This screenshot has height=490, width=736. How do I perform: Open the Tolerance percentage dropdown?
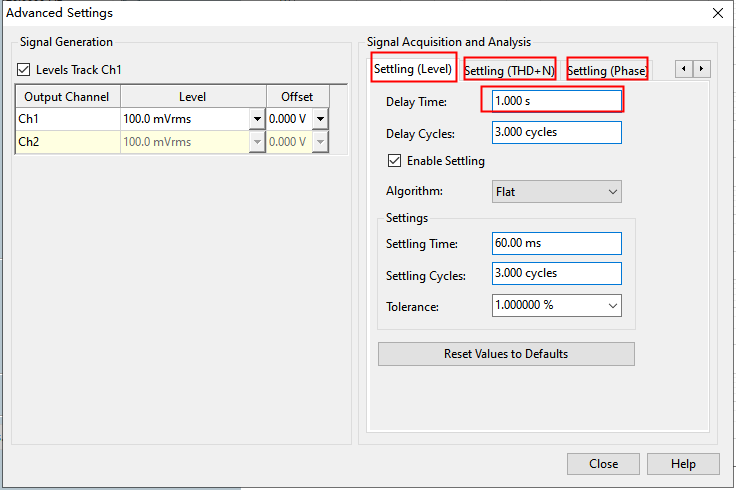click(x=613, y=306)
